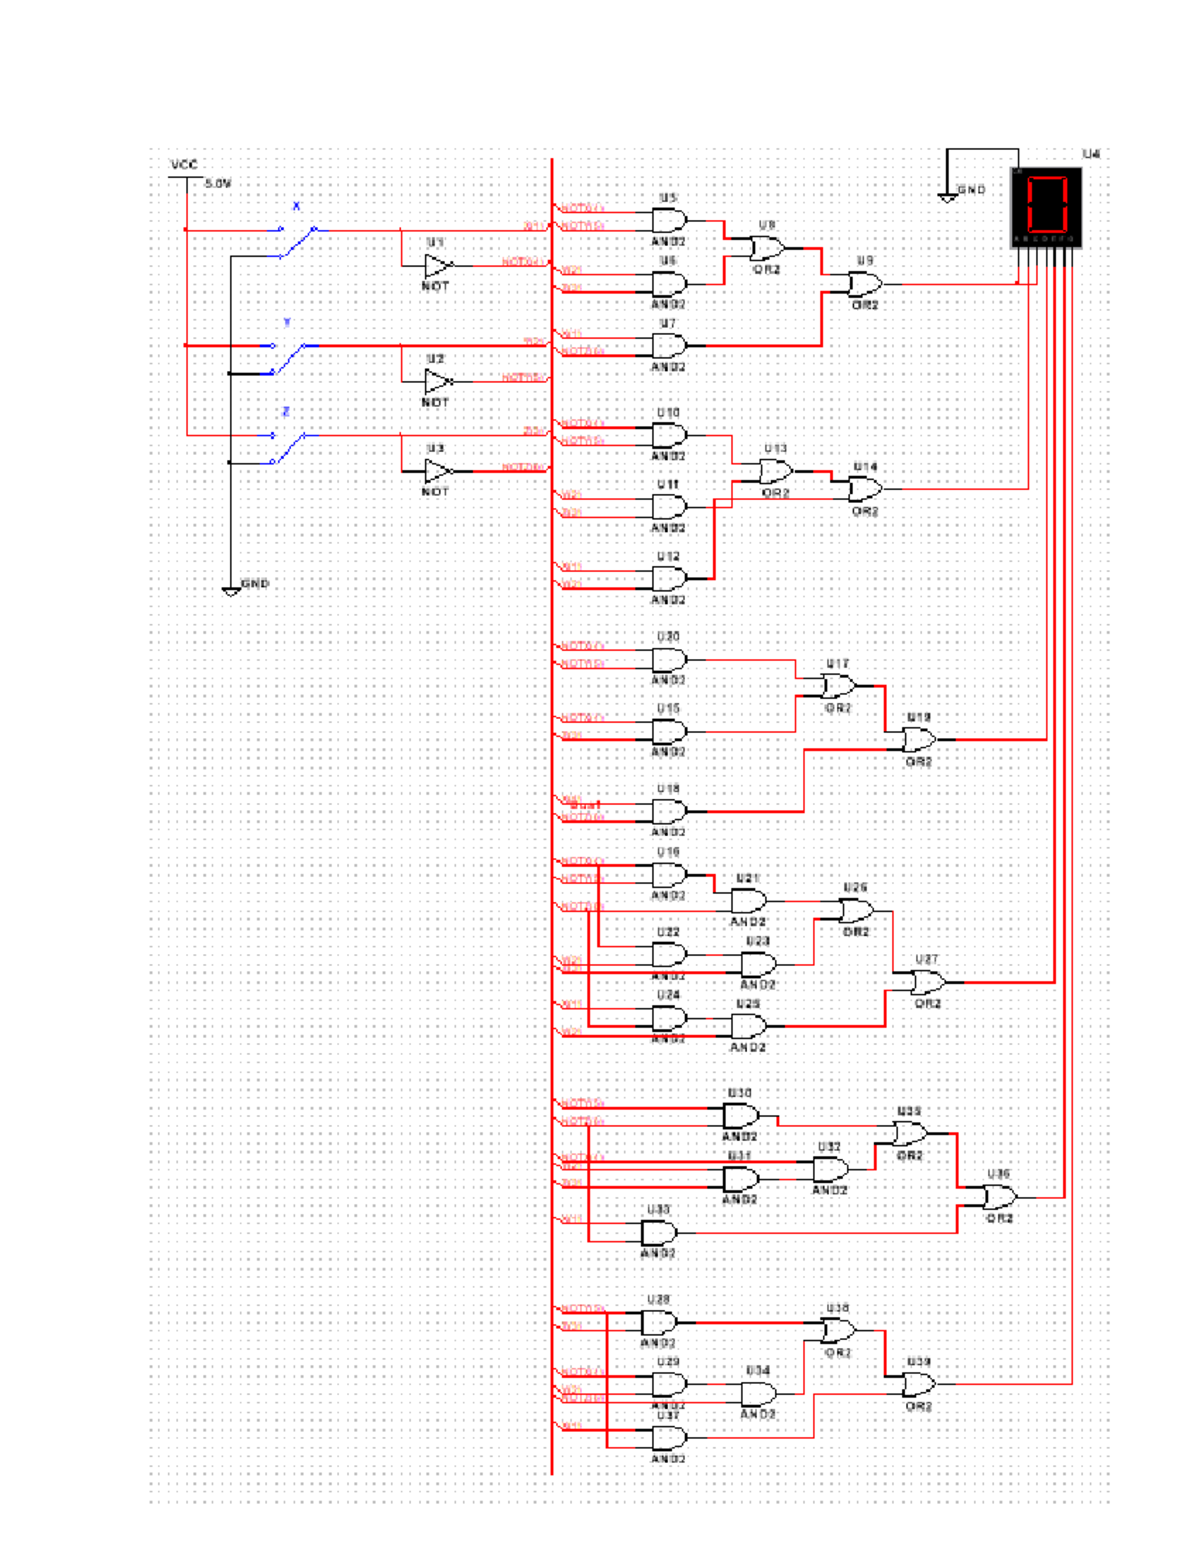This screenshot has width=1200, height=1553.
Task: Select the AND2 gate U33
Action: [657, 1232]
